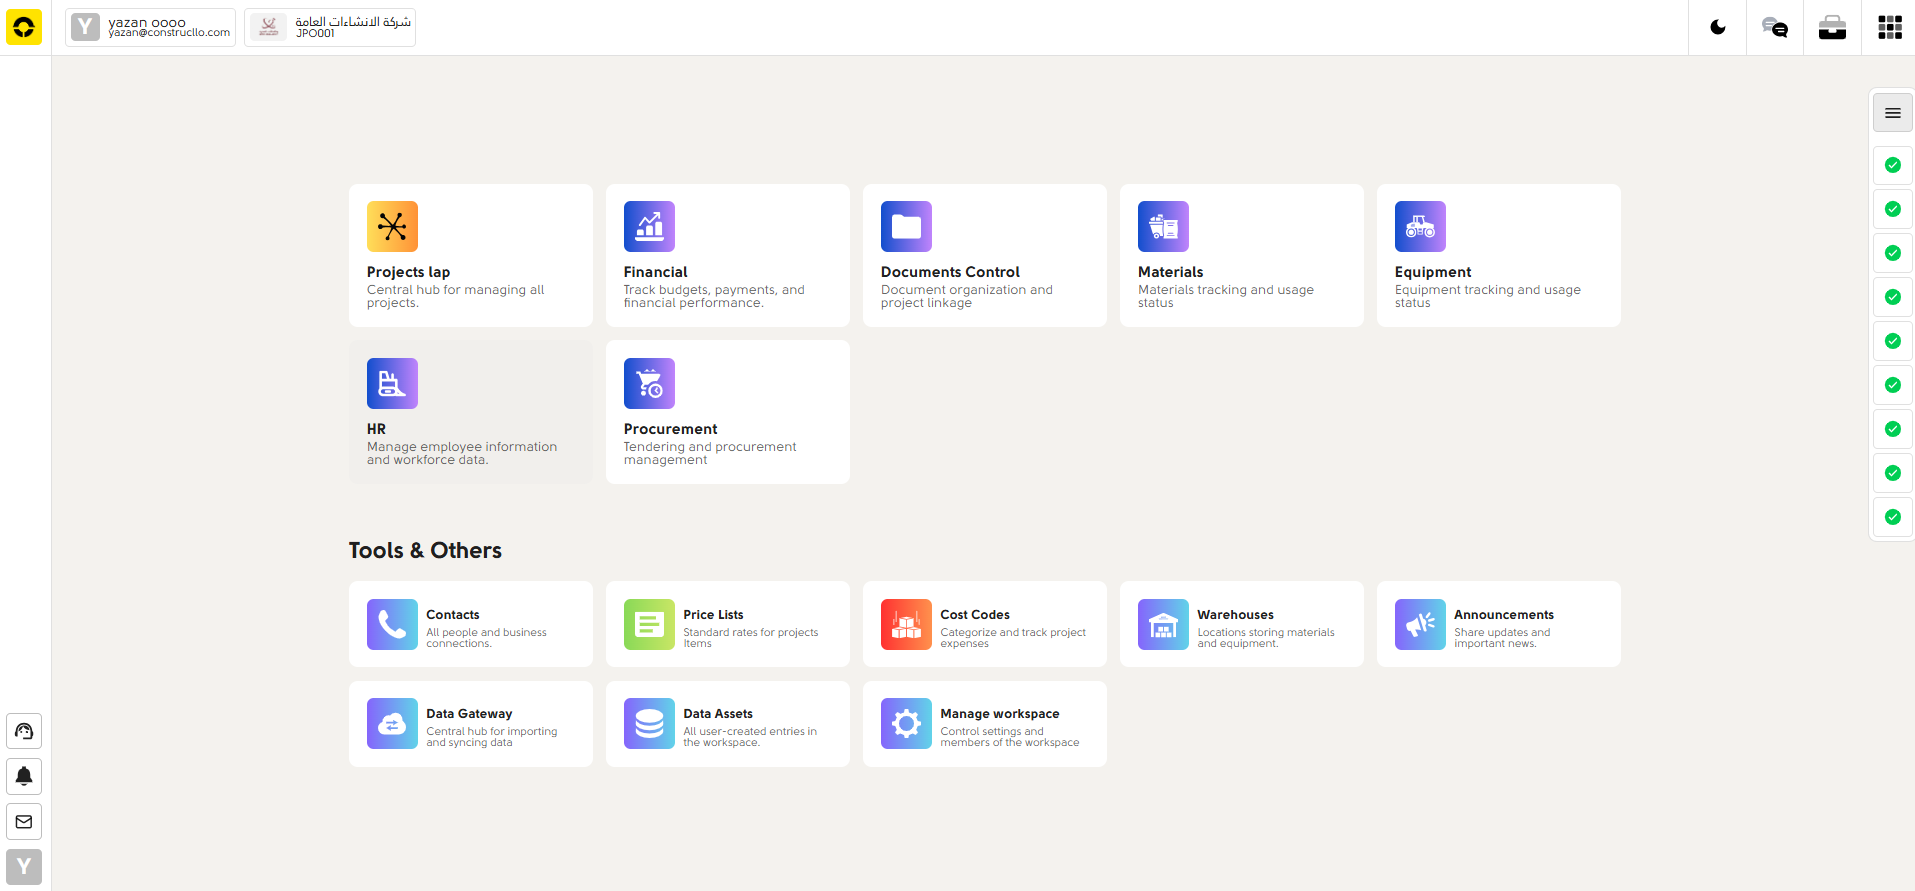
Task: Select the Warehouses label
Action: click(x=1235, y=615)
